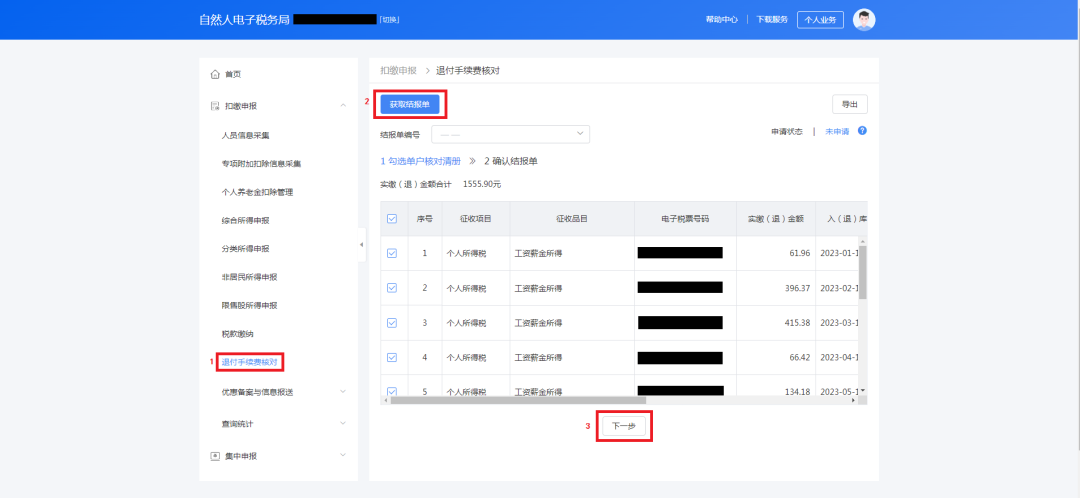Select 税款缴纳 in the sidebar
1080x498 pixels.
coord(237,333)
